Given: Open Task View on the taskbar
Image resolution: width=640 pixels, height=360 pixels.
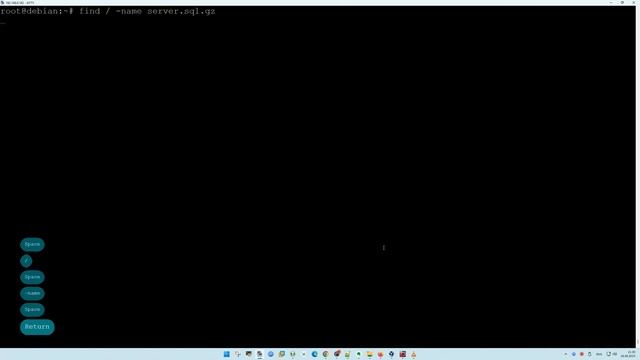Looking at the screenshot, I should tap(249, 354).
